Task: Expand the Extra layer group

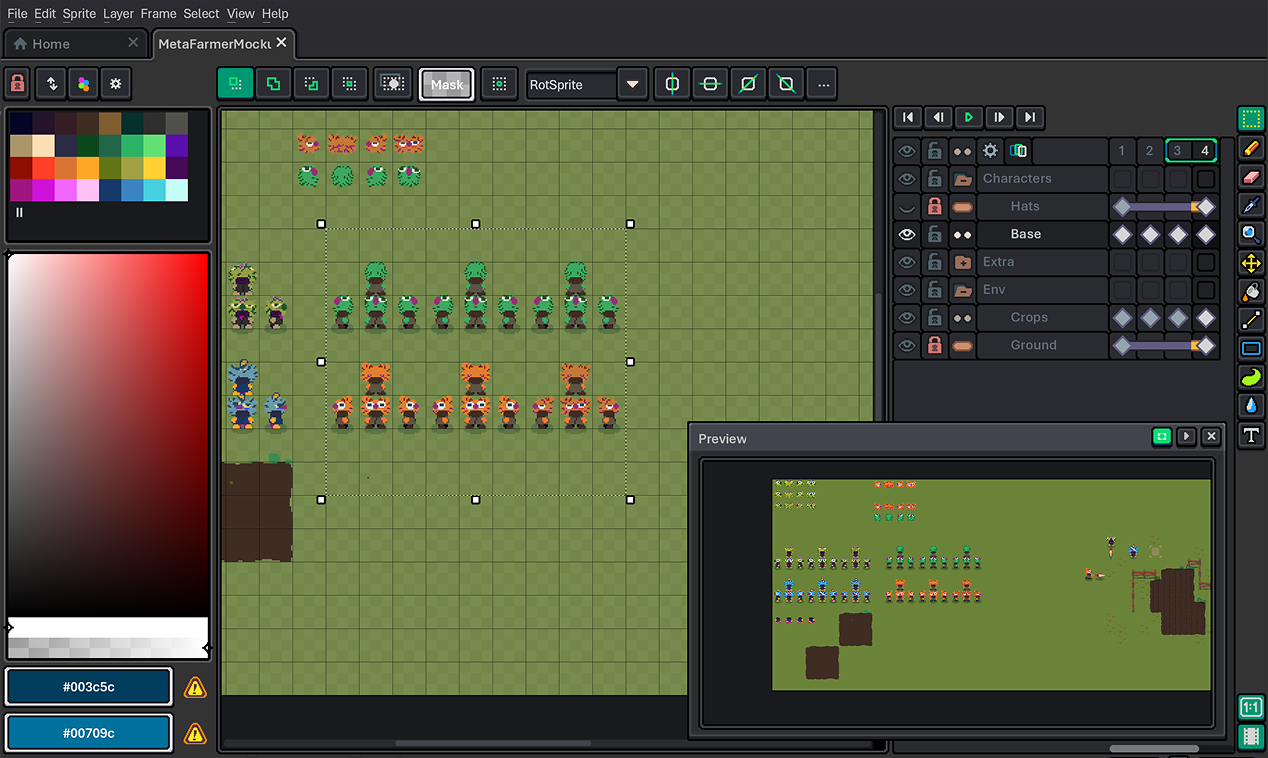Action: 963,262
